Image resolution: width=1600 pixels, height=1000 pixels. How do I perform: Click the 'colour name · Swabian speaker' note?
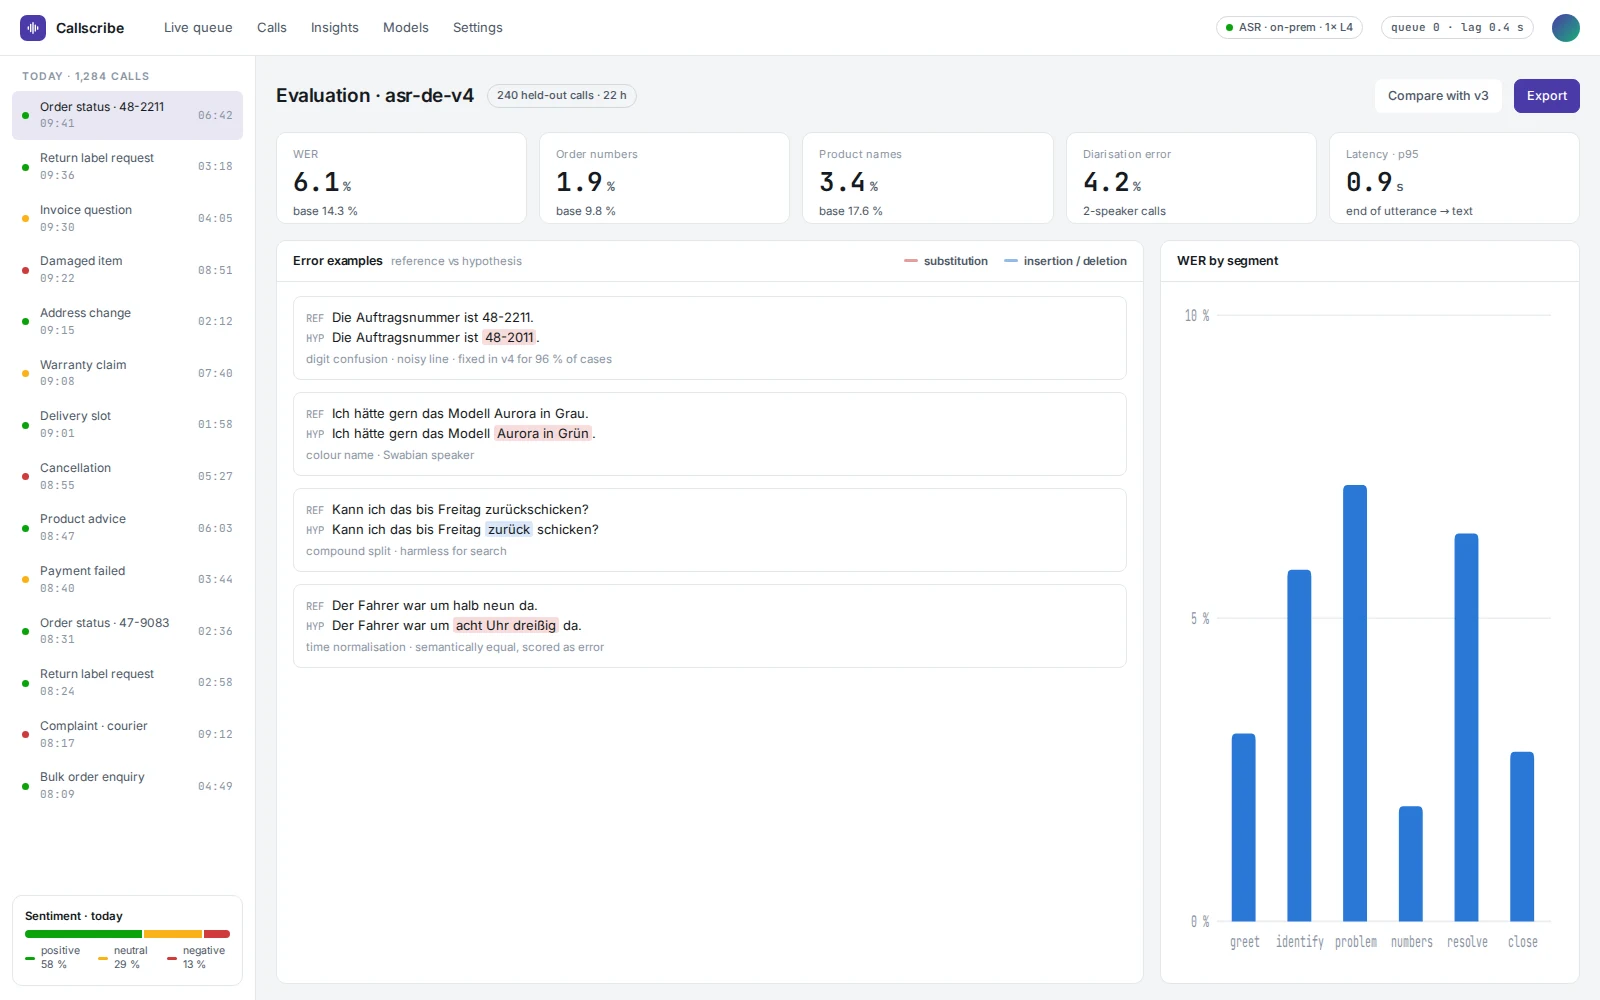coord(390,455)
